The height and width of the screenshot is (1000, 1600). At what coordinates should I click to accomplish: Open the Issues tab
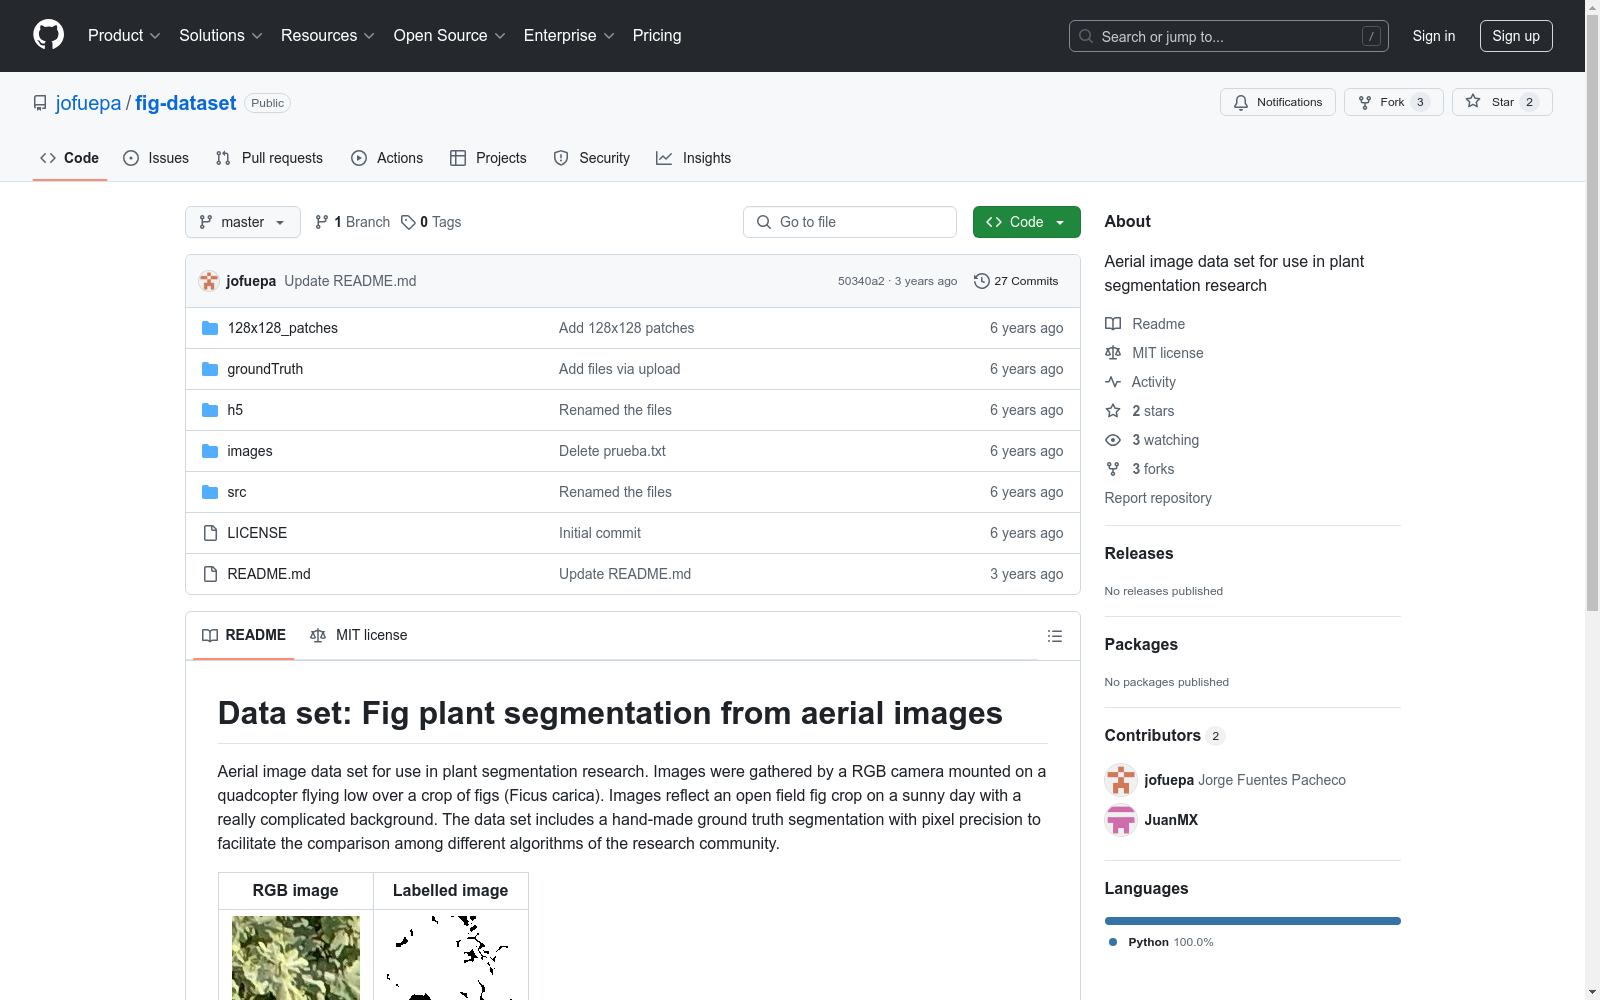(156, 158)
